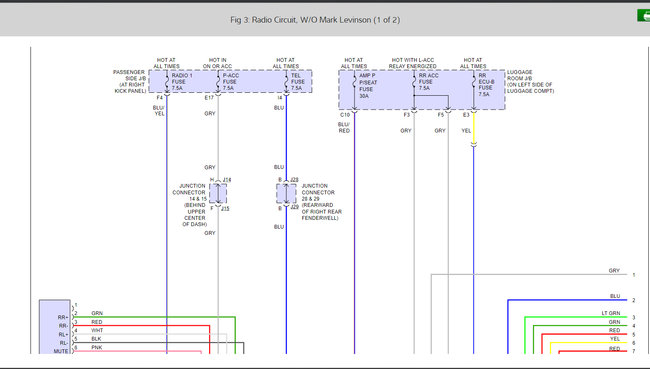The width and height of the screenshot is (650, 369).
Task: Click 'HOT WITH L-ACC RELAY ENERGIZED' text
Action: [x=412, y=63]
